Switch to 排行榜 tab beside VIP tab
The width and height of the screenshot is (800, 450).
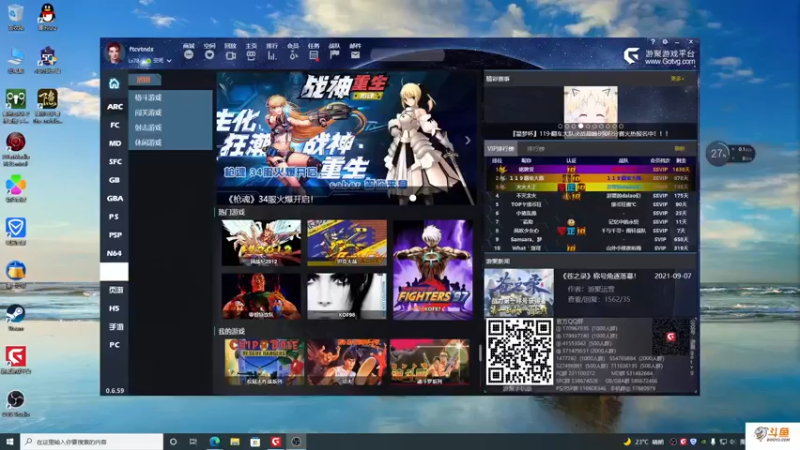click(x=536, y=149)
